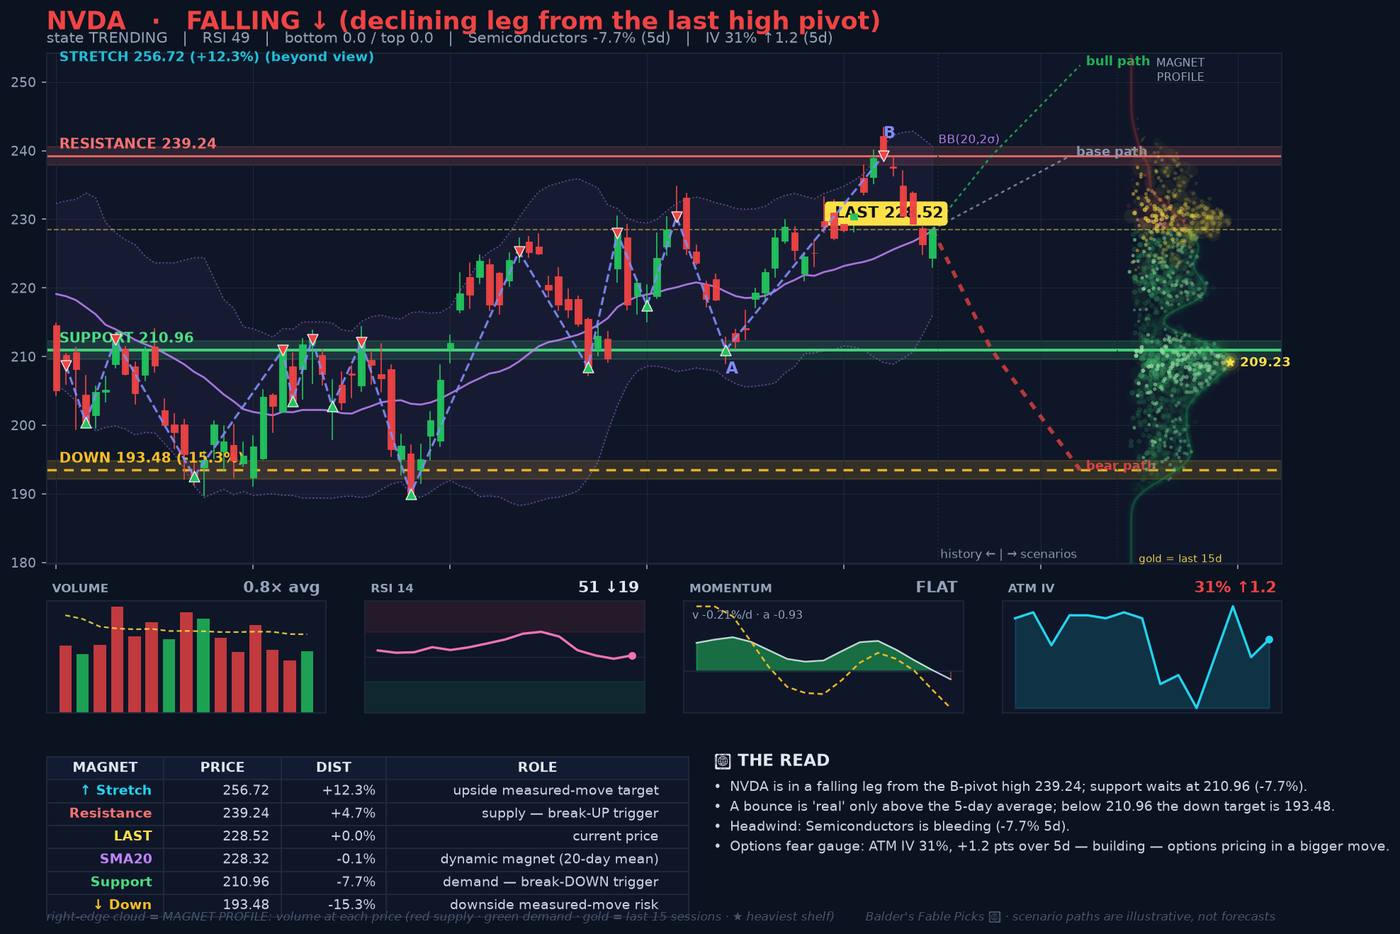The height and width of the screenshot is (934, 1400).
Task: Click the DIST column header
Action: coord(333,767)
